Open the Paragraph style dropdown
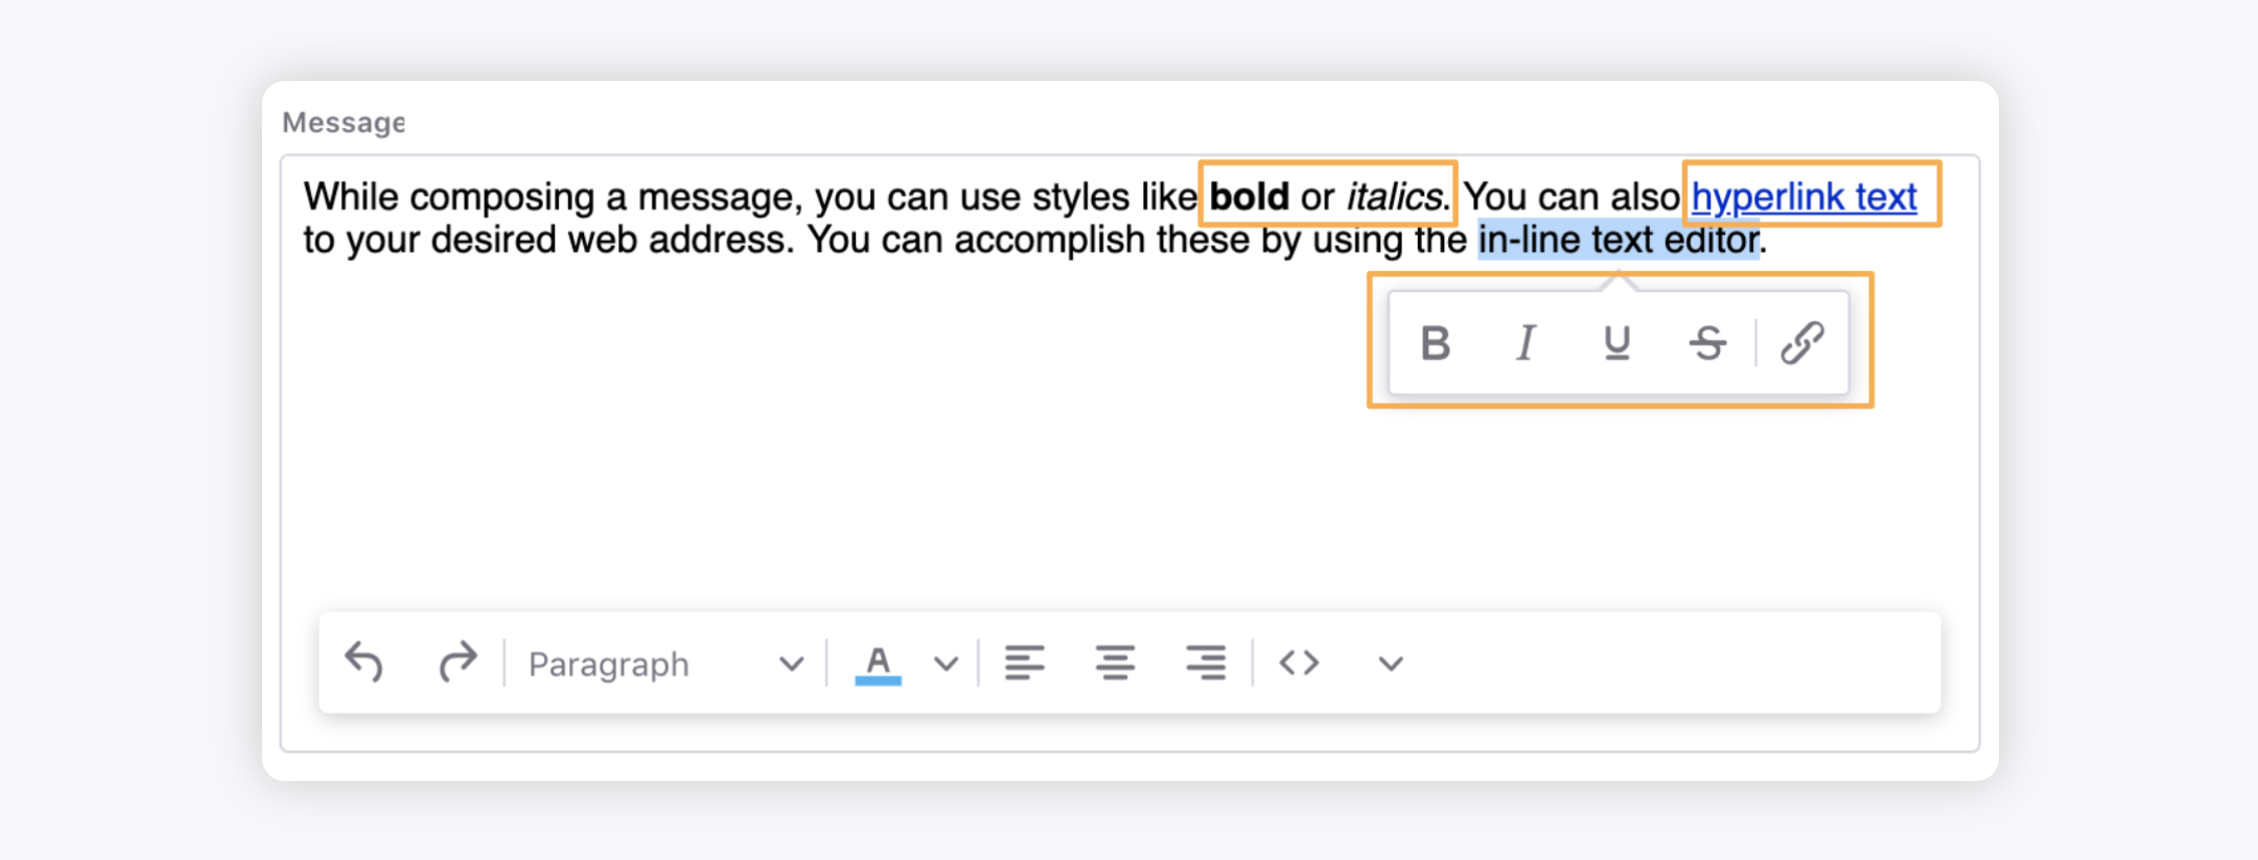The height and width of the screenshot is (860, 2258). pos(665,664)
